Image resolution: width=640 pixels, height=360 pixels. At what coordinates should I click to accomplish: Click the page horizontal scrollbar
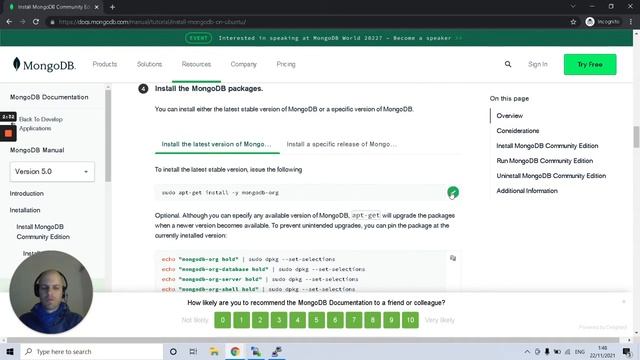pyautogui.click(x=313, y=340)
